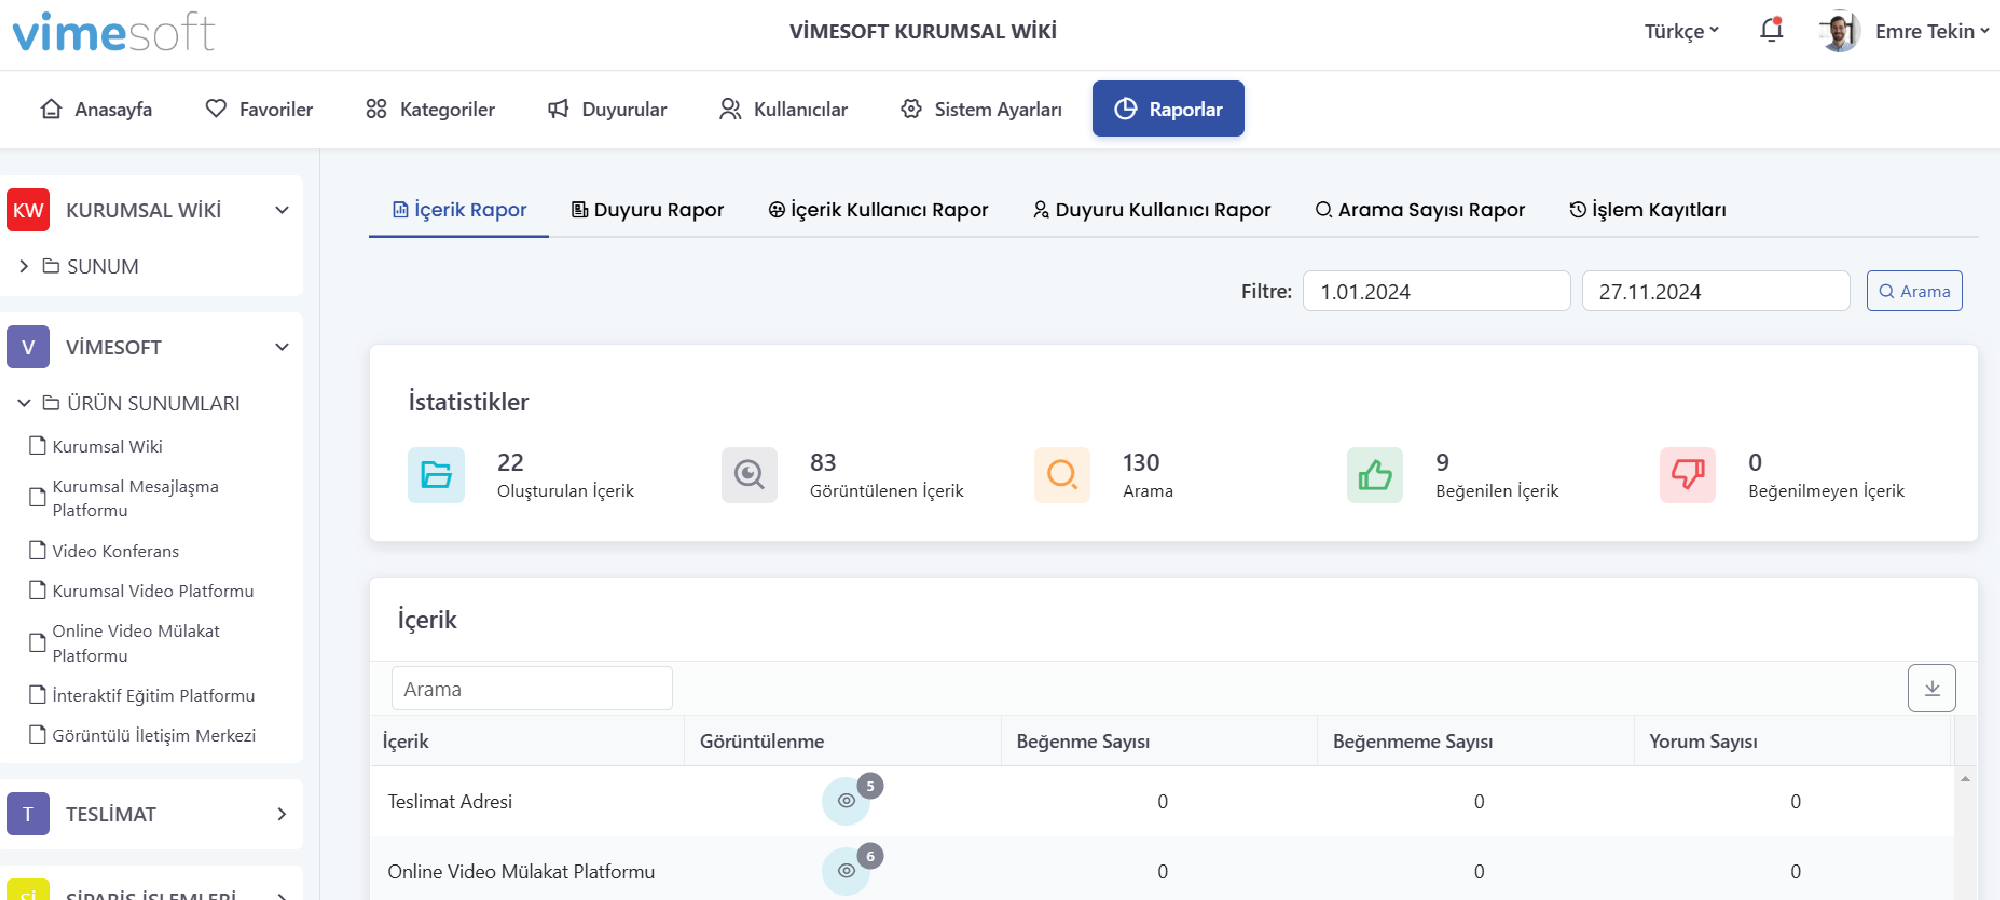Viewport: 2000px width, 900px height.
Task: Click the V workspace badge for VİMESOFT
Action: coord(28,347)
